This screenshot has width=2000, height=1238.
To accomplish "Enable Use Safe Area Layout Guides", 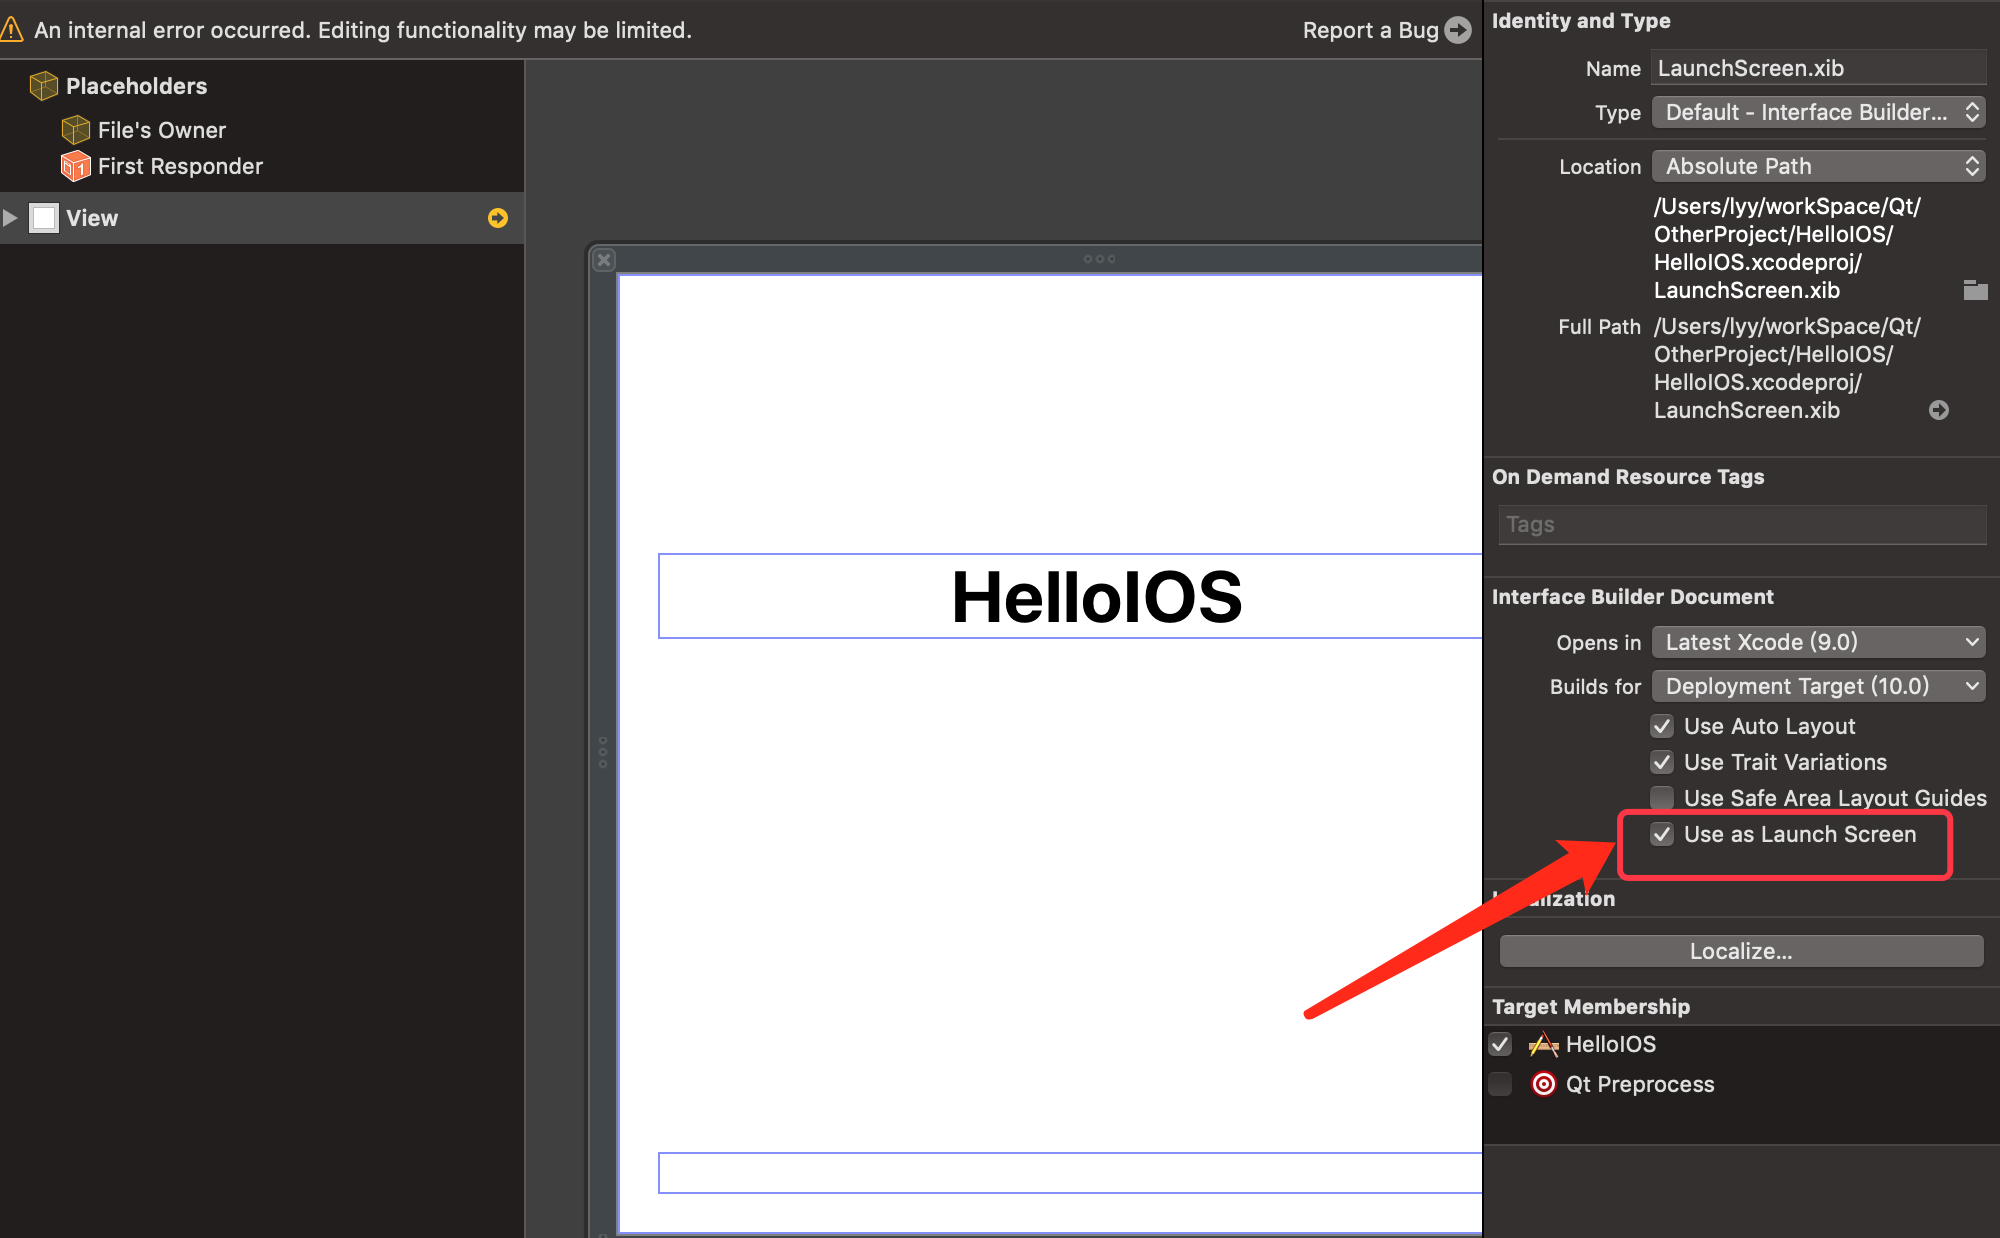I will pos(1662,798).
